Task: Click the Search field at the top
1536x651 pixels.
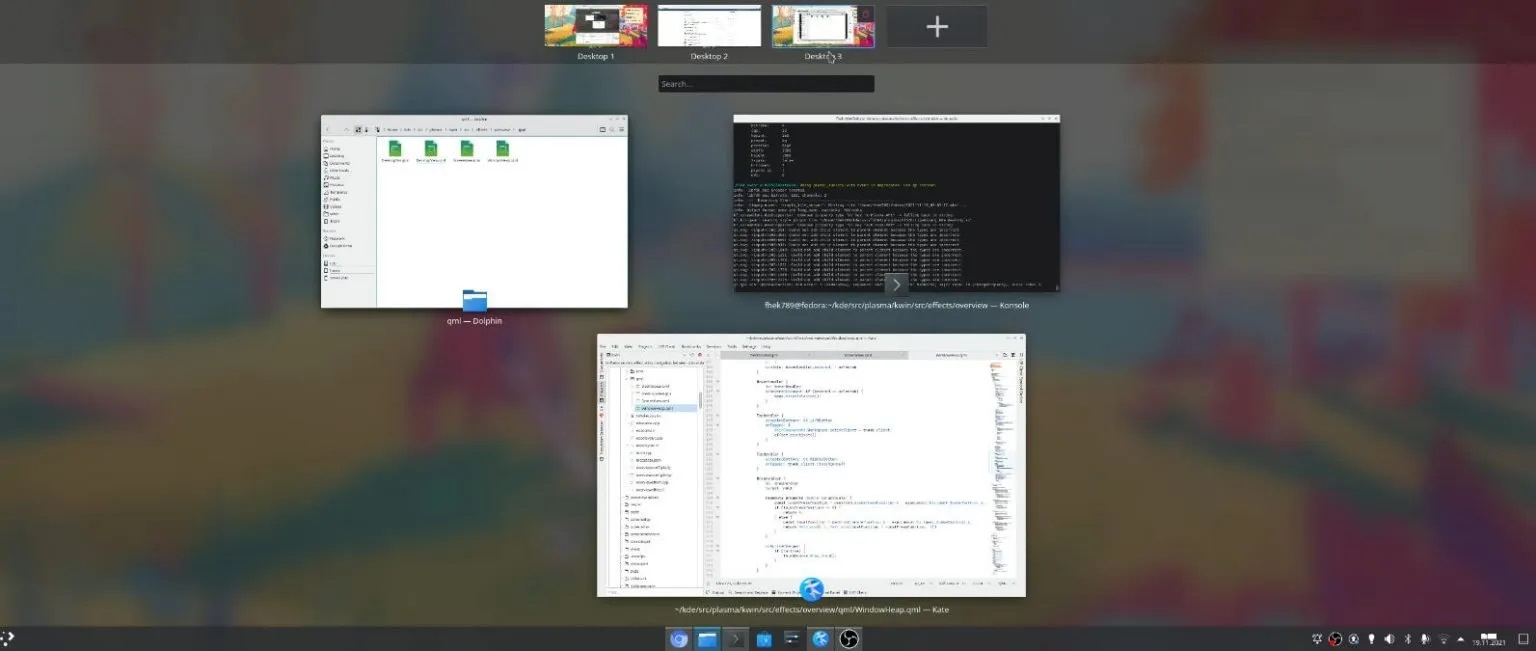Action: [766, 83]
